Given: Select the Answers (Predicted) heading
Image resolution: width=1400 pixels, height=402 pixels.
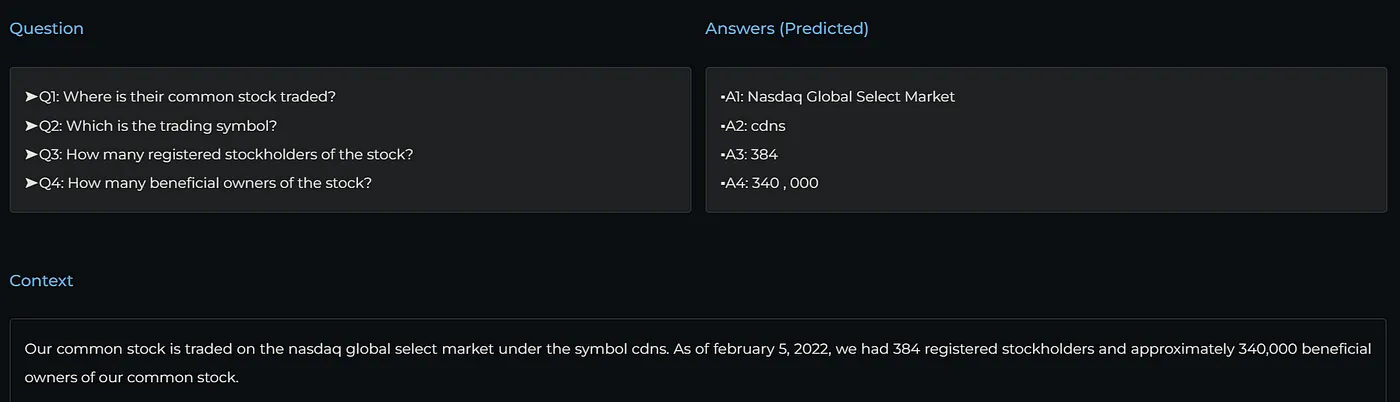Looking at the screenshot, I should click(x=787, y=29).
